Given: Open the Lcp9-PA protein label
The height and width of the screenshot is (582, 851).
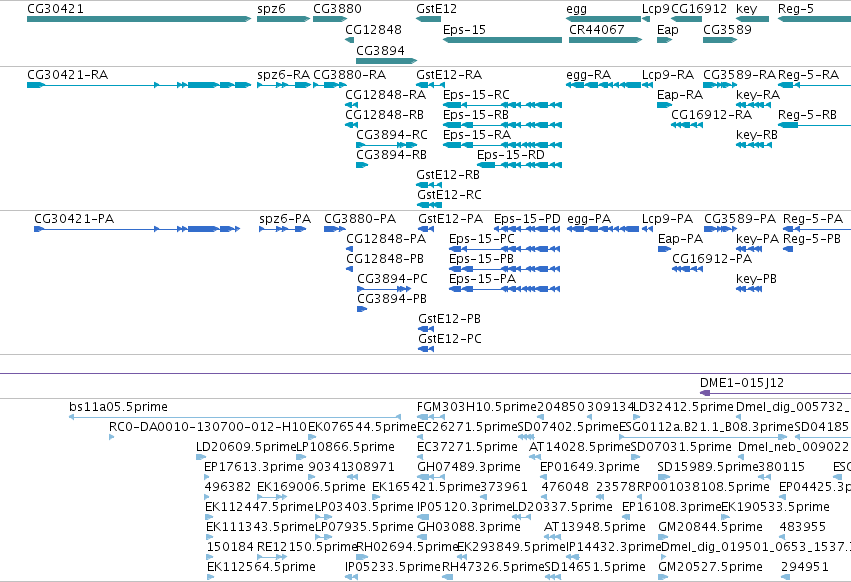Looking at the screenshot, I should click(x=668, y=219).
